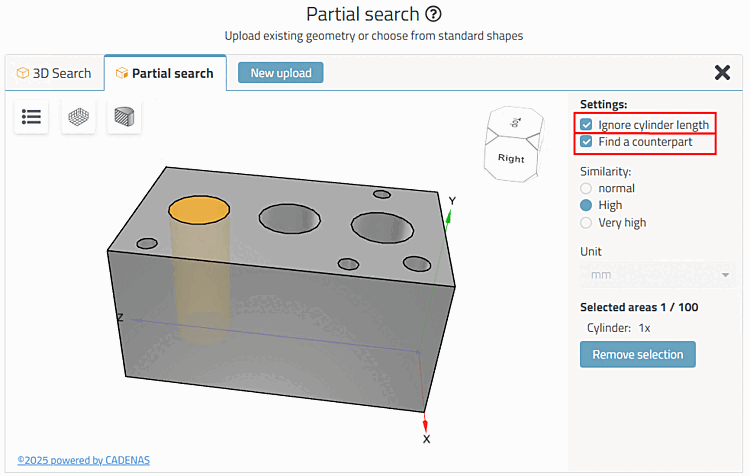750x476 pixels.
Task: Uncheck Ignore cylinder length
Action: click(x=587, y=125)
